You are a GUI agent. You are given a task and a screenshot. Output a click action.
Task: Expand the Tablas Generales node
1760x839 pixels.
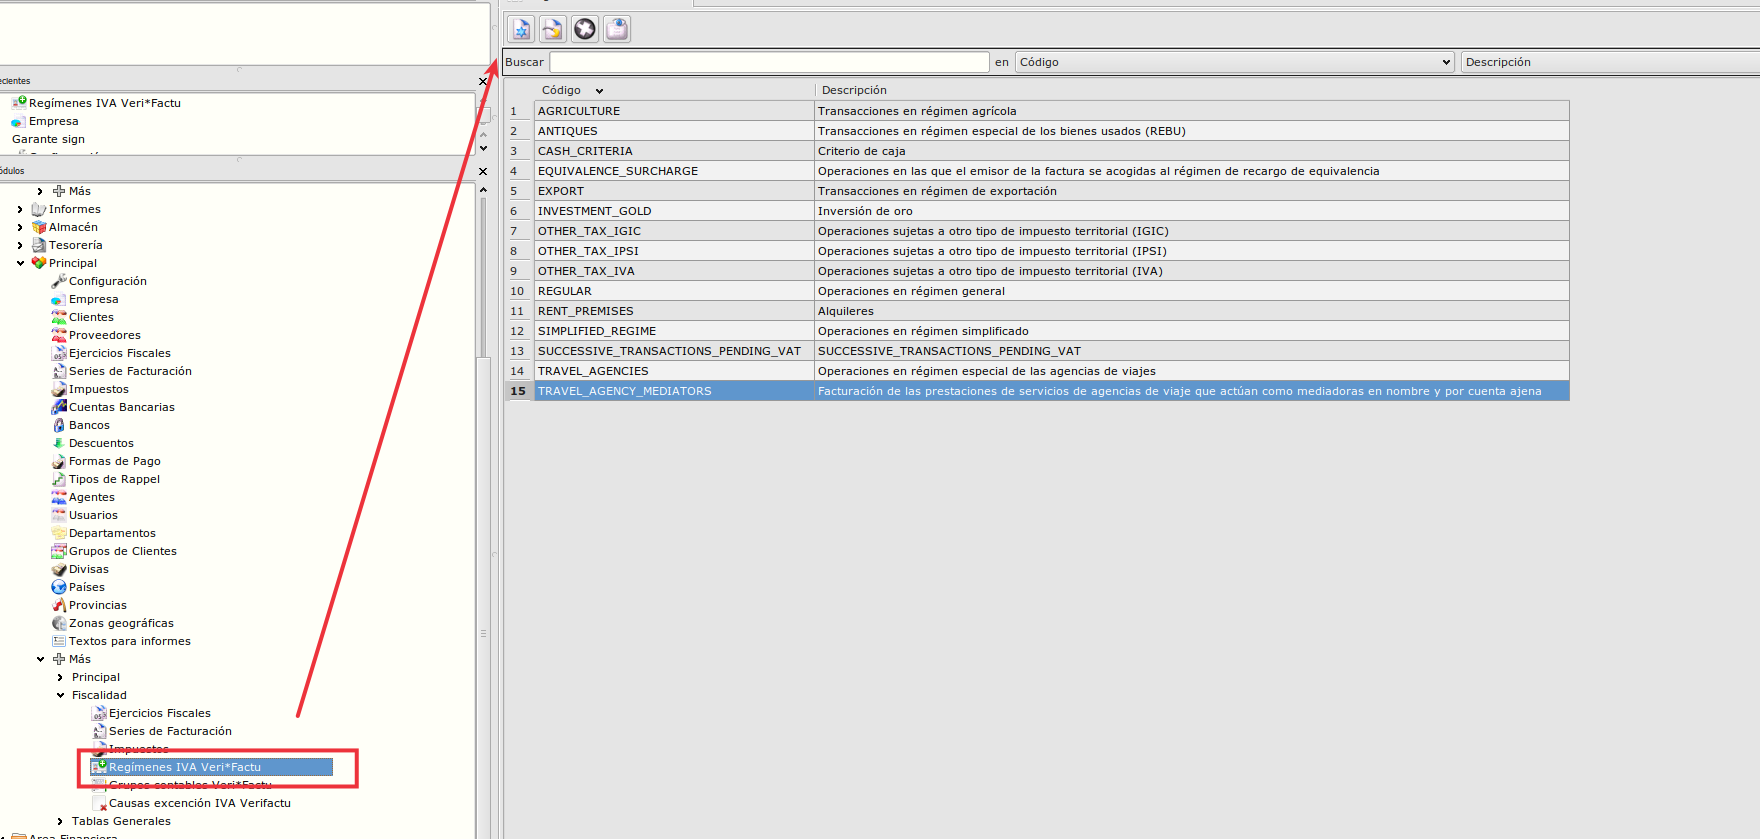[60, 821]
